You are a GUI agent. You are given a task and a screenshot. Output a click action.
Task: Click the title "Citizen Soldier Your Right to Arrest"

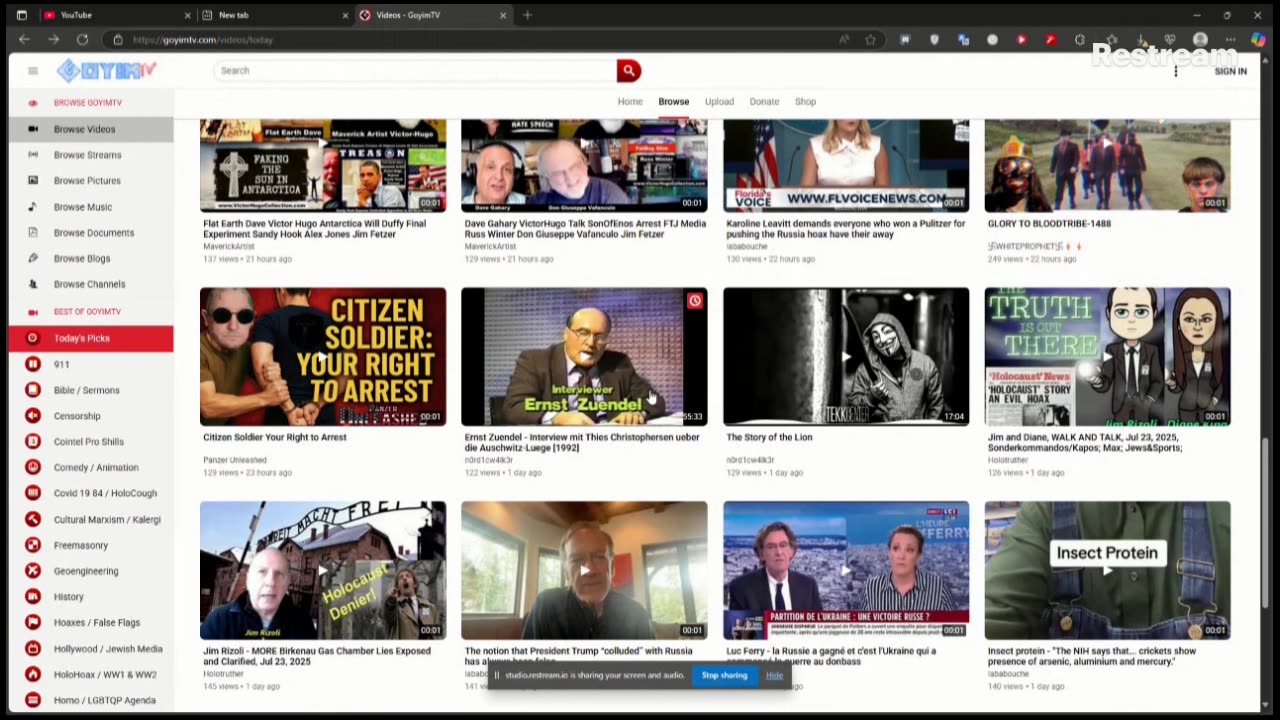point(275,437)
